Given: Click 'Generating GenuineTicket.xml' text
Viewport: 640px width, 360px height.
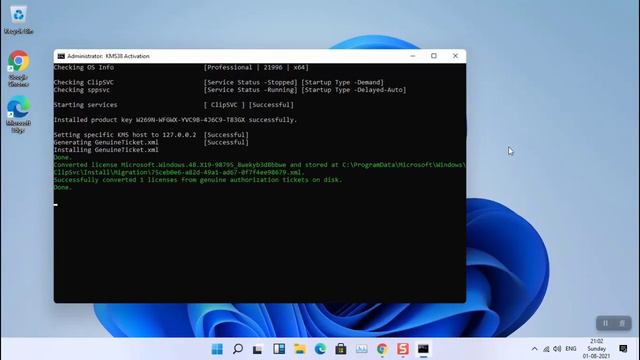Looking at the screenshot, I should pyautogui.click(x=106, y=142).
